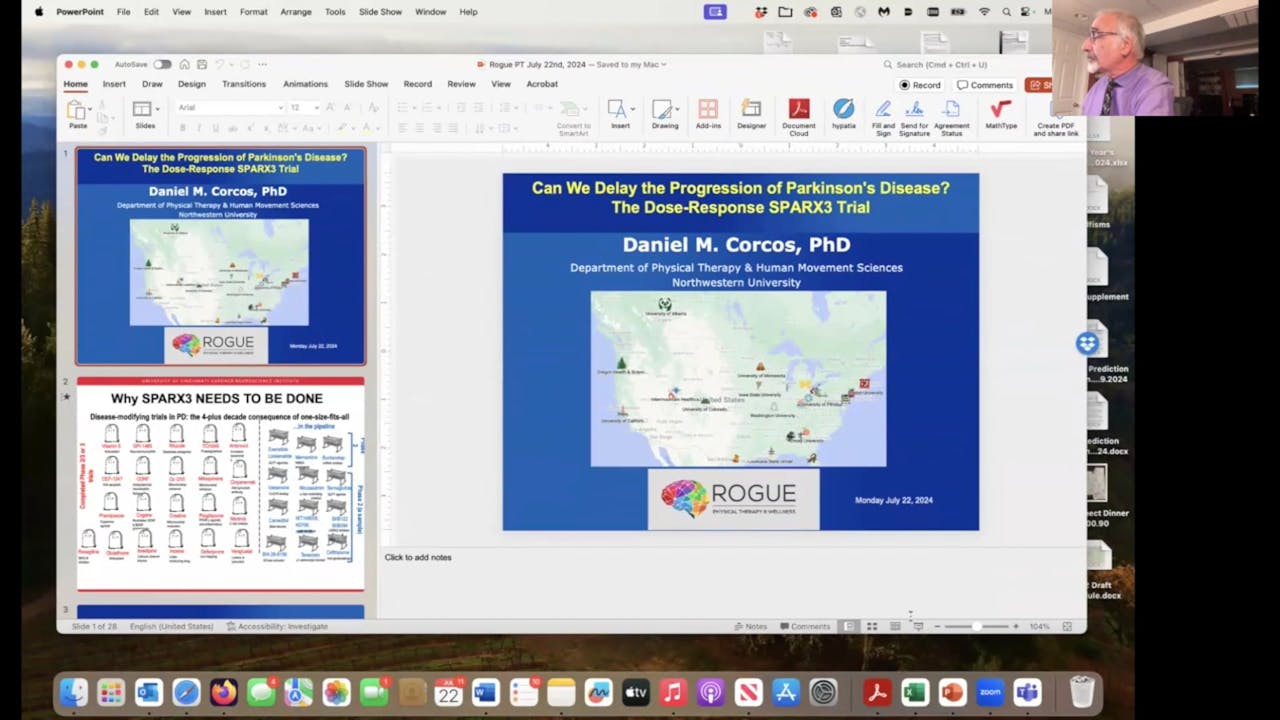Click Send for Signature

point(914,112)
